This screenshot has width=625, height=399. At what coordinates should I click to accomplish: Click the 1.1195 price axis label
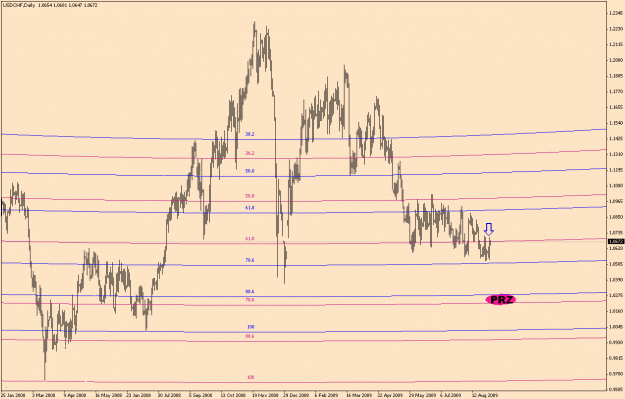pyautogui.click(x=616, y=170)
